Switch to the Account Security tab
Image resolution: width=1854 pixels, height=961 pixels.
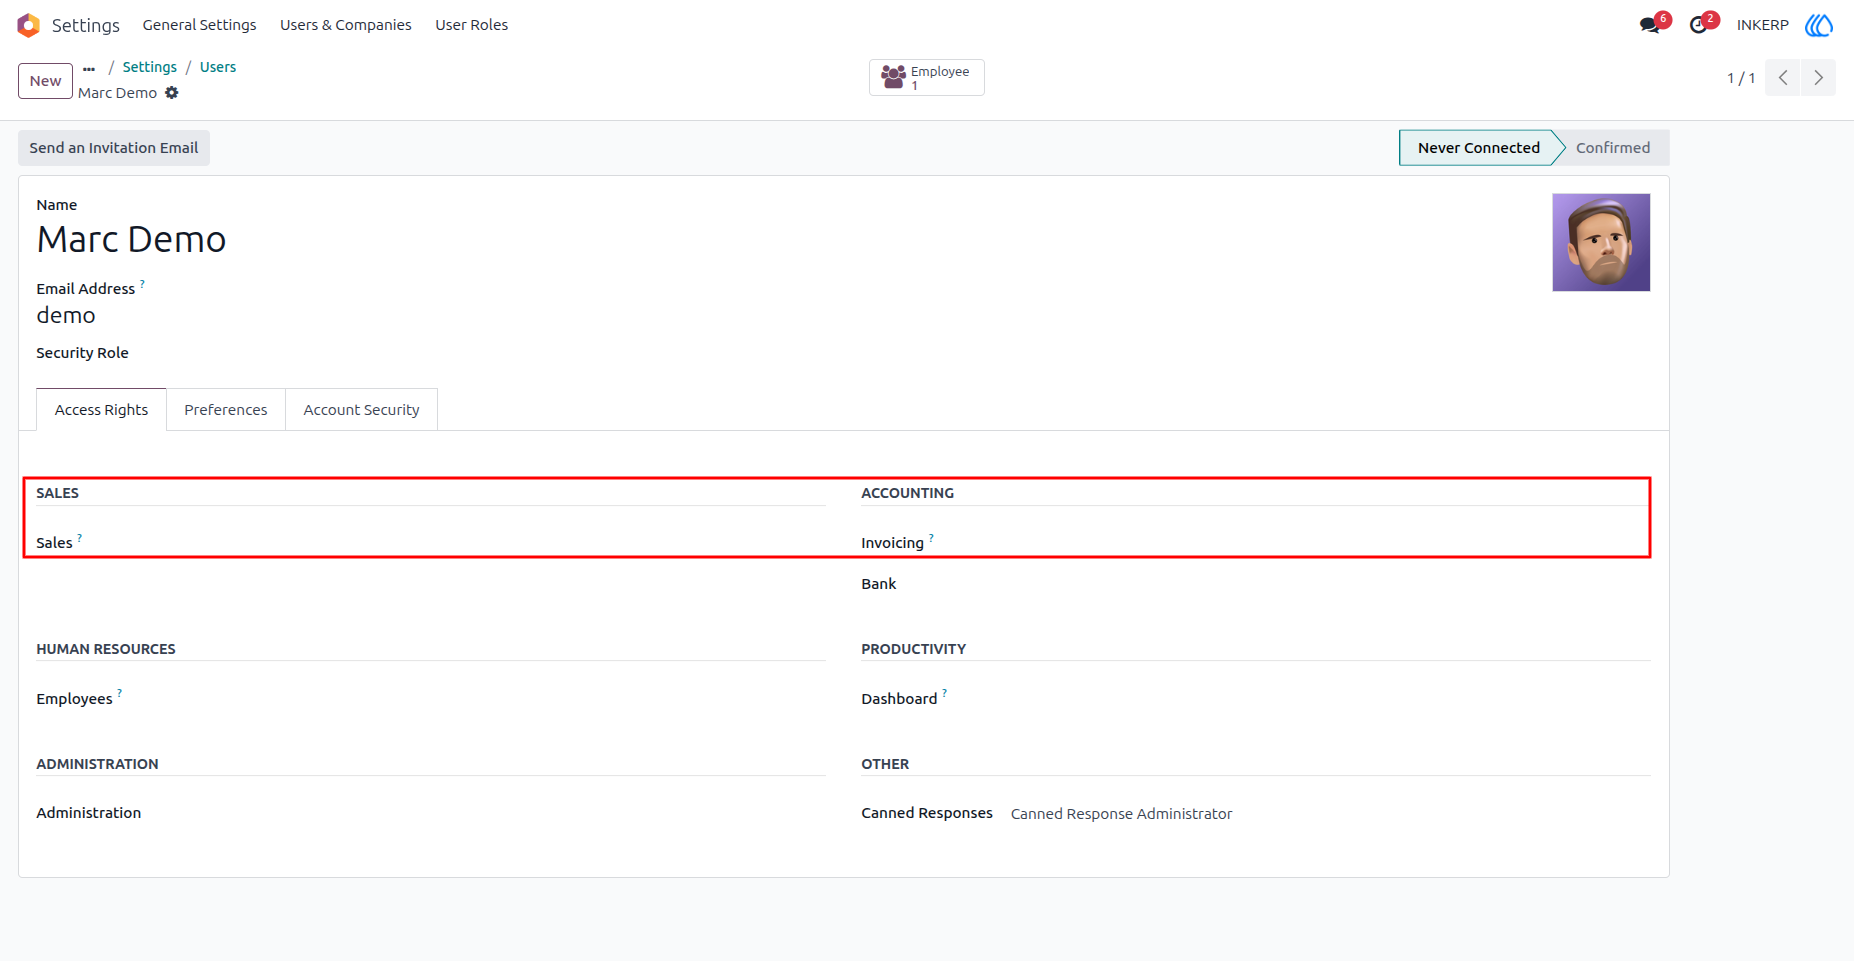(362, 410)
